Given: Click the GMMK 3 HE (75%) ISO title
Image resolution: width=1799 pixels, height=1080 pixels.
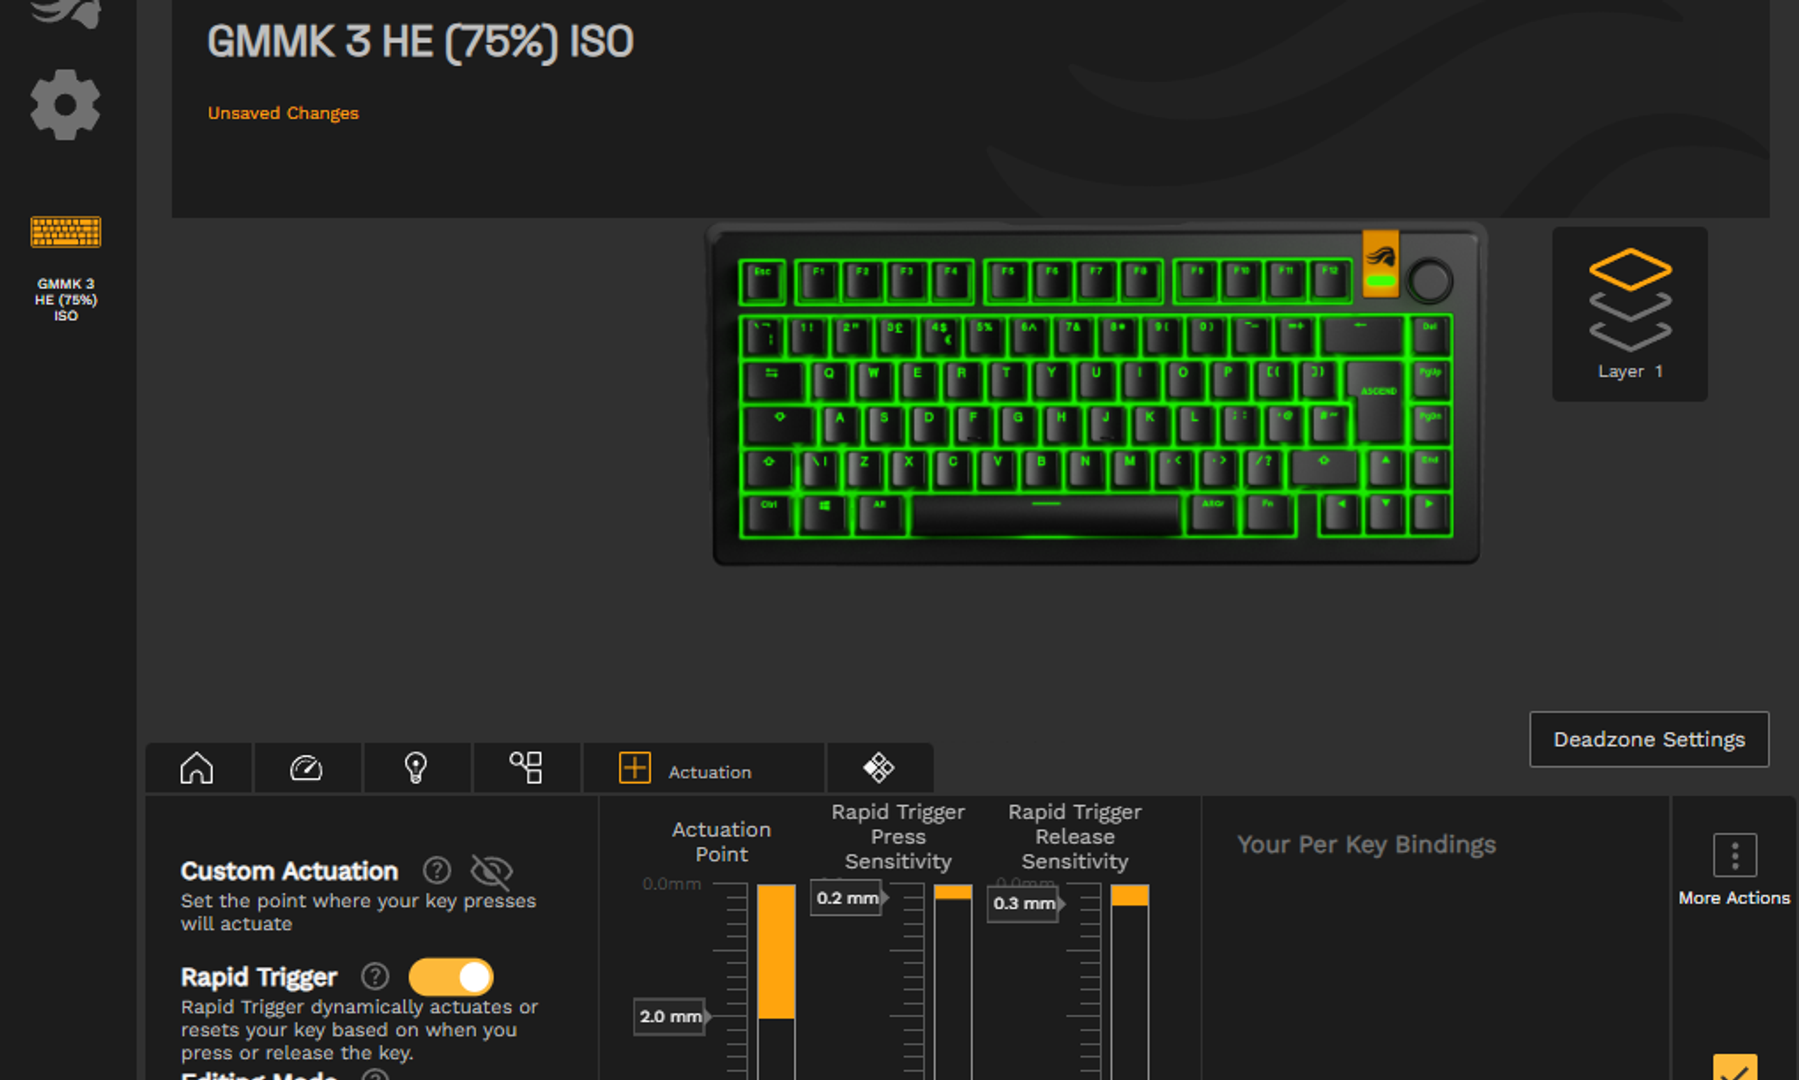Looking at the screenshot, I should (x=420, y=42).
